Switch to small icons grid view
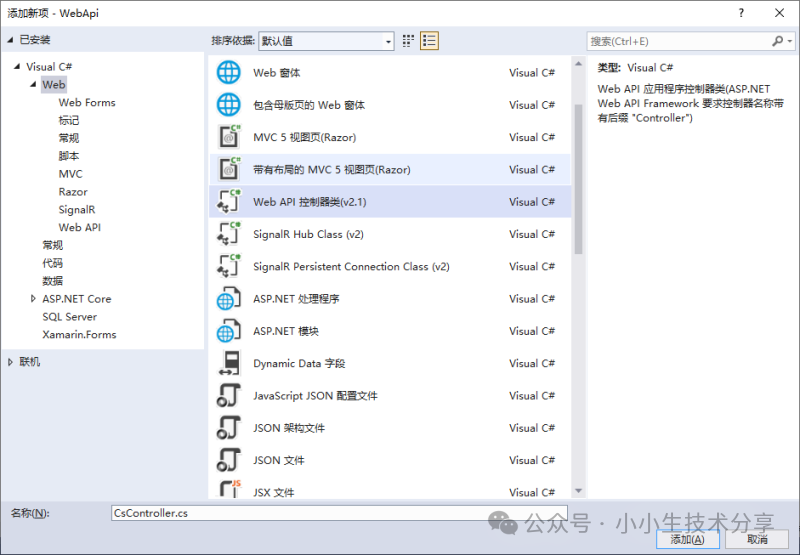Screen dimensions: 800x555 (x=408, y=41)
